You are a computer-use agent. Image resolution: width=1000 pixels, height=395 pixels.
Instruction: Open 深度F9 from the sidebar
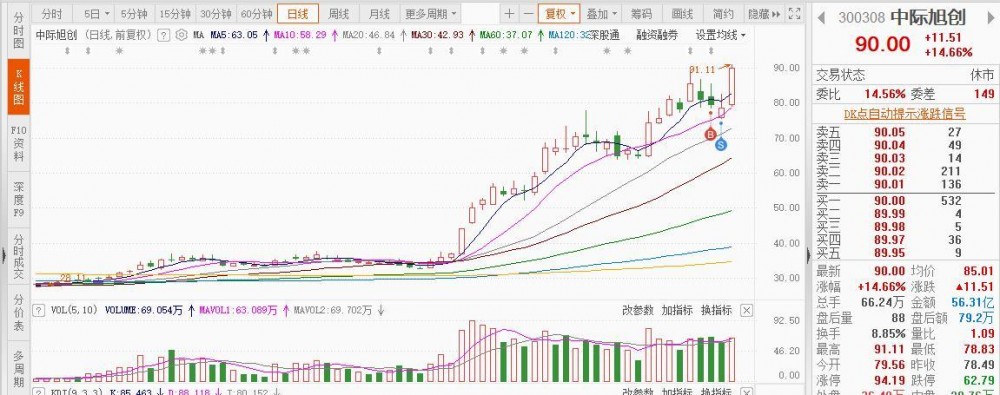click(x=18, y=199)
